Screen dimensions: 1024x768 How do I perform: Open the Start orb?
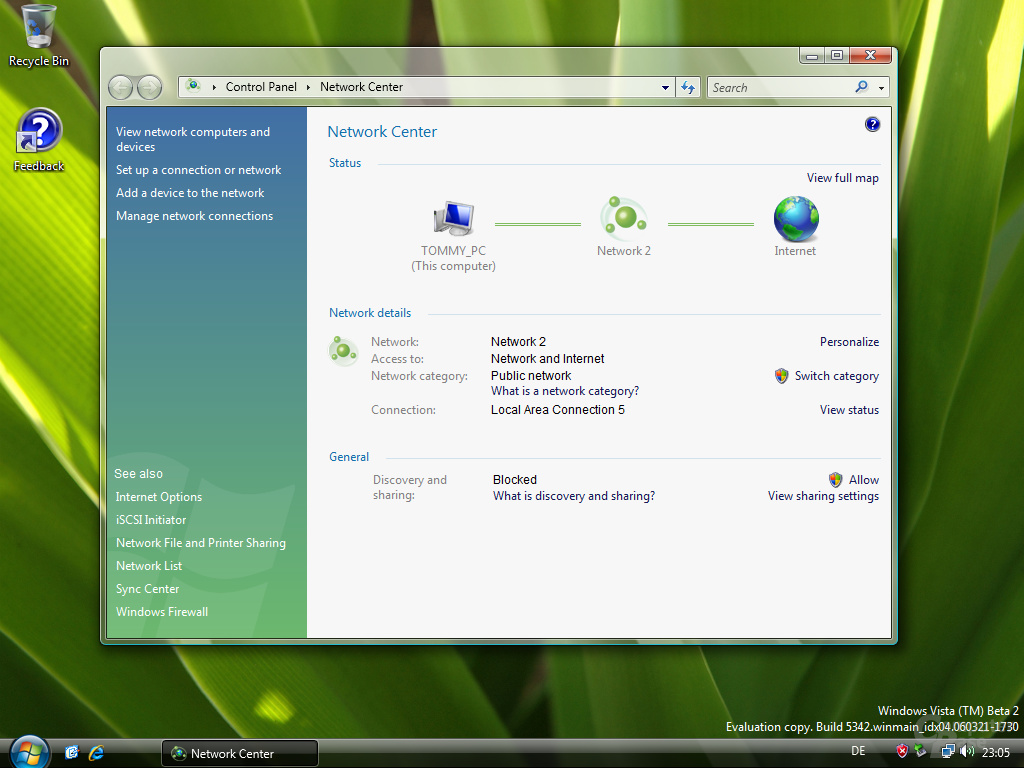(29, 752)
